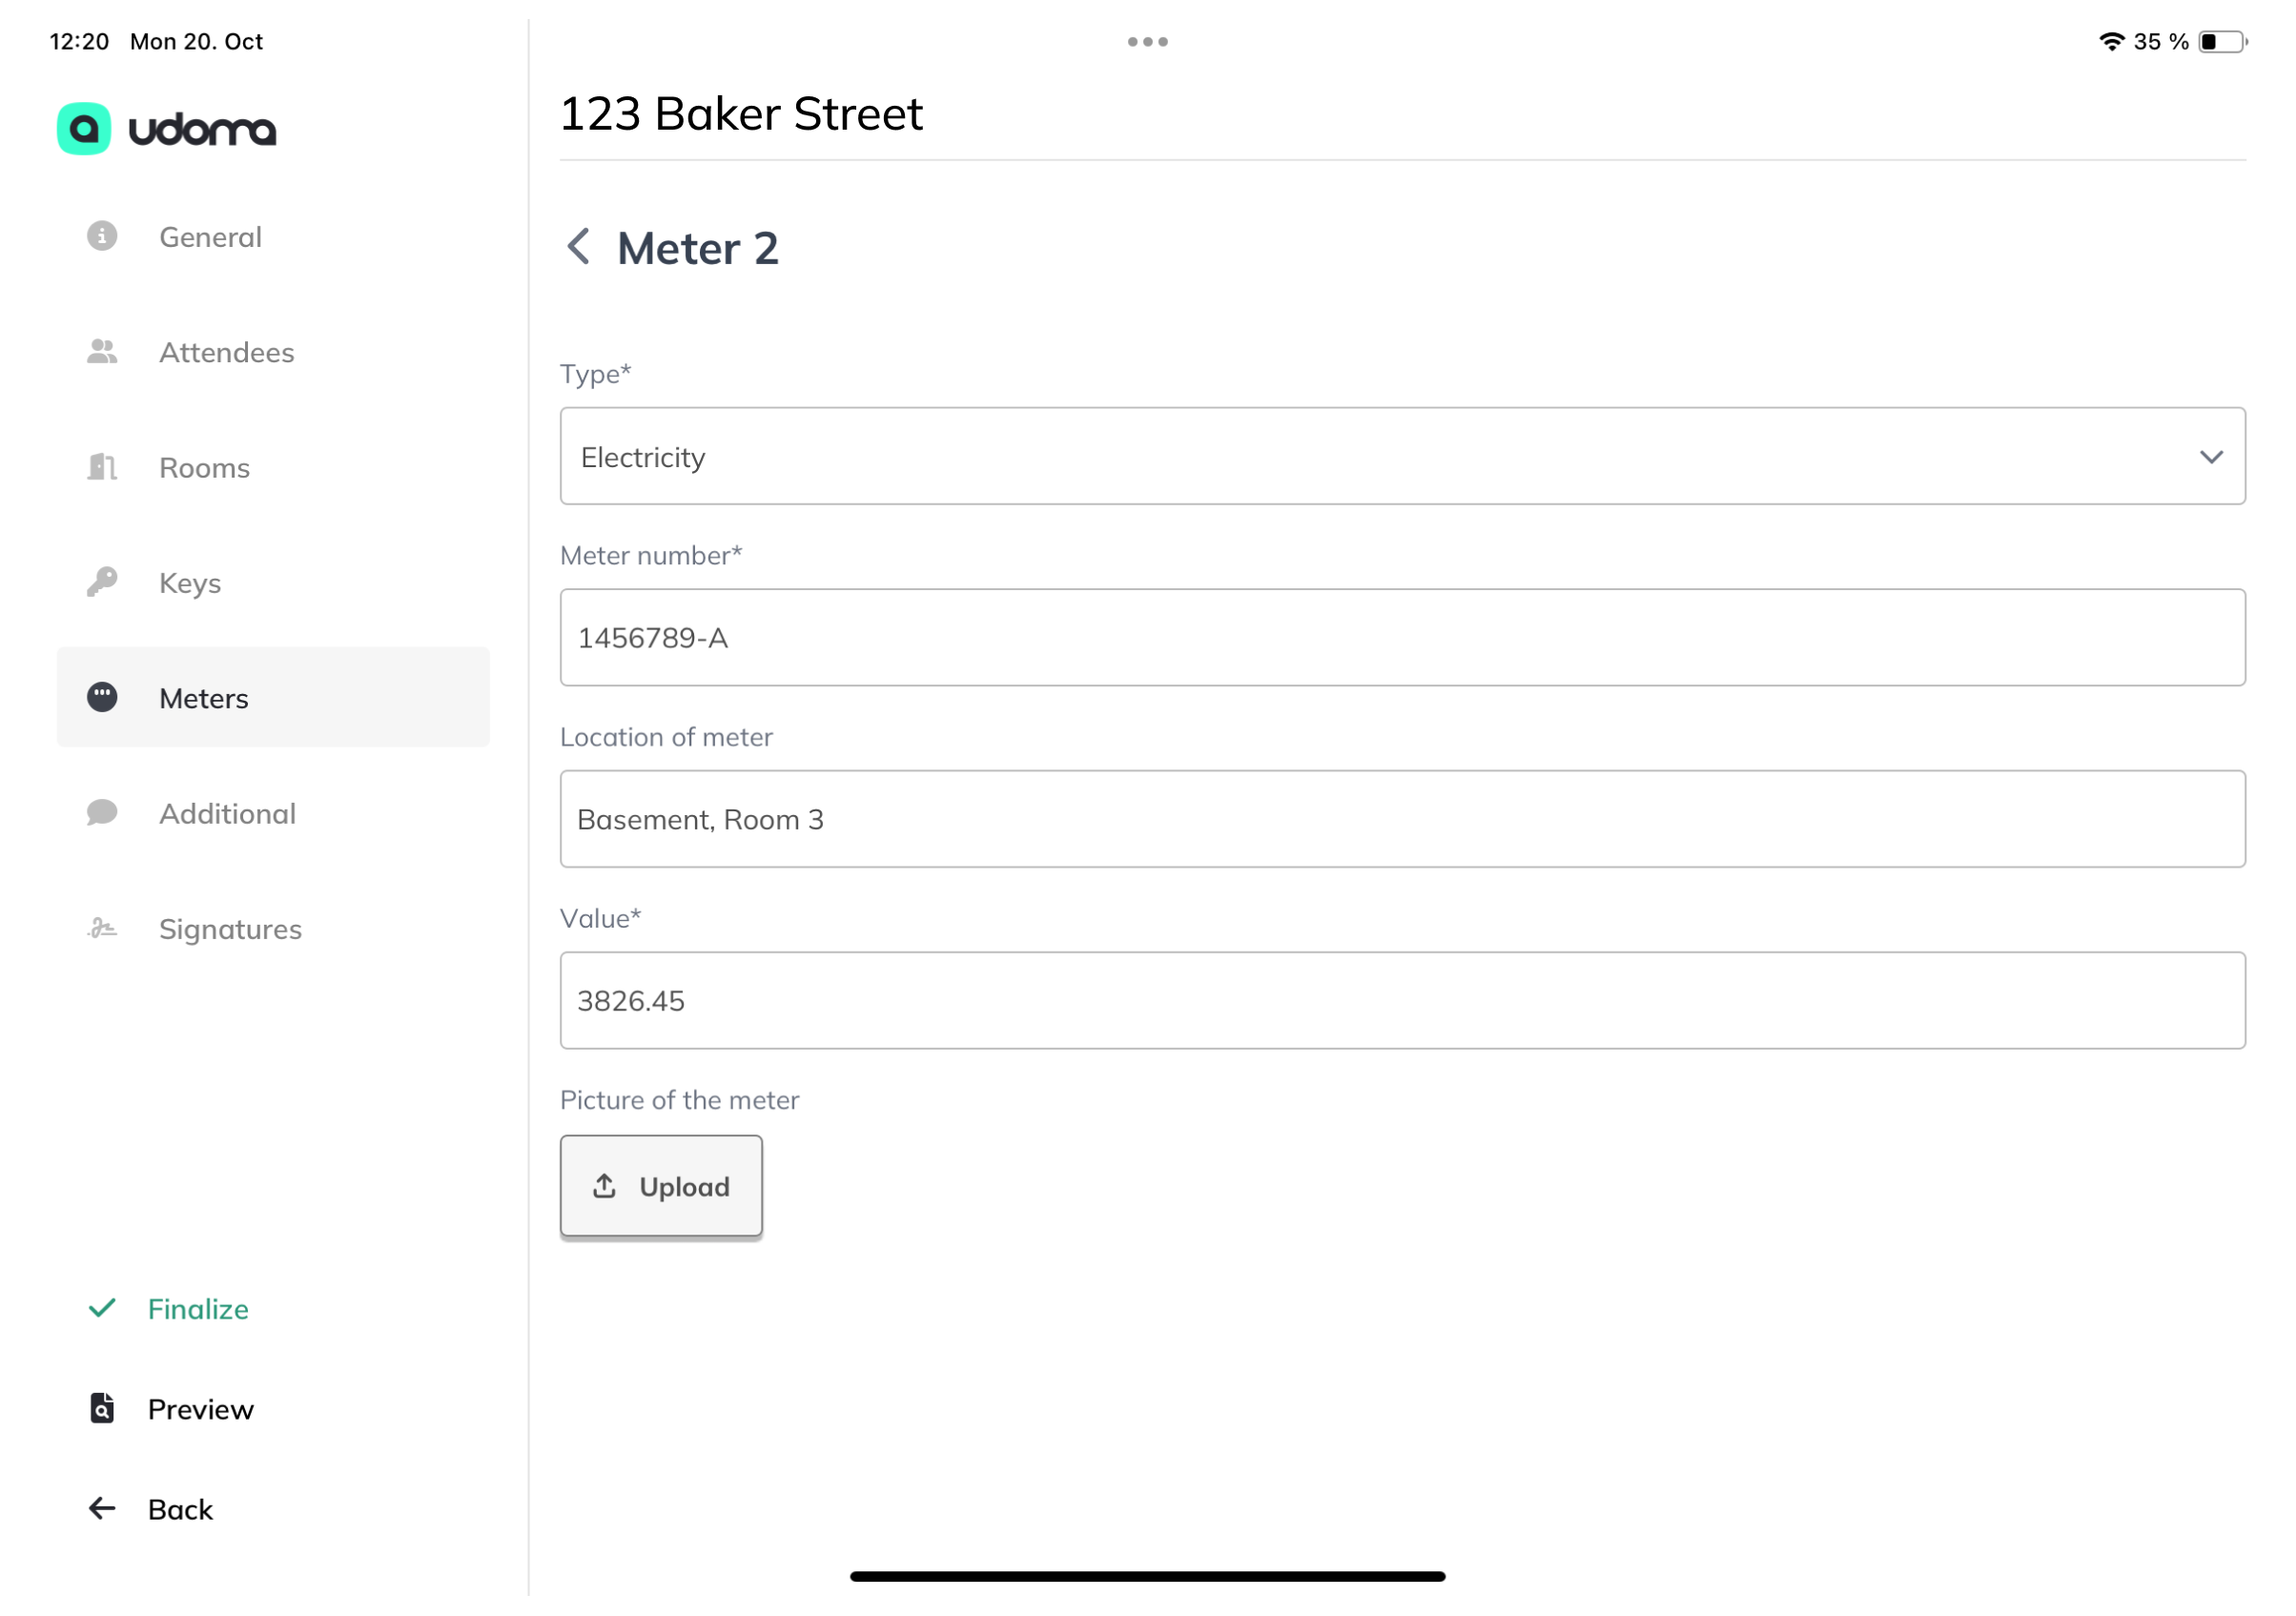
Task: Click into the Location of meter field
Action: (1402, 819)
